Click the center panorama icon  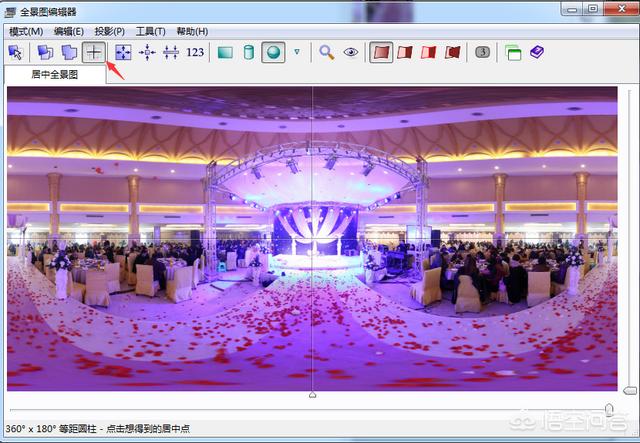[147, 52]
